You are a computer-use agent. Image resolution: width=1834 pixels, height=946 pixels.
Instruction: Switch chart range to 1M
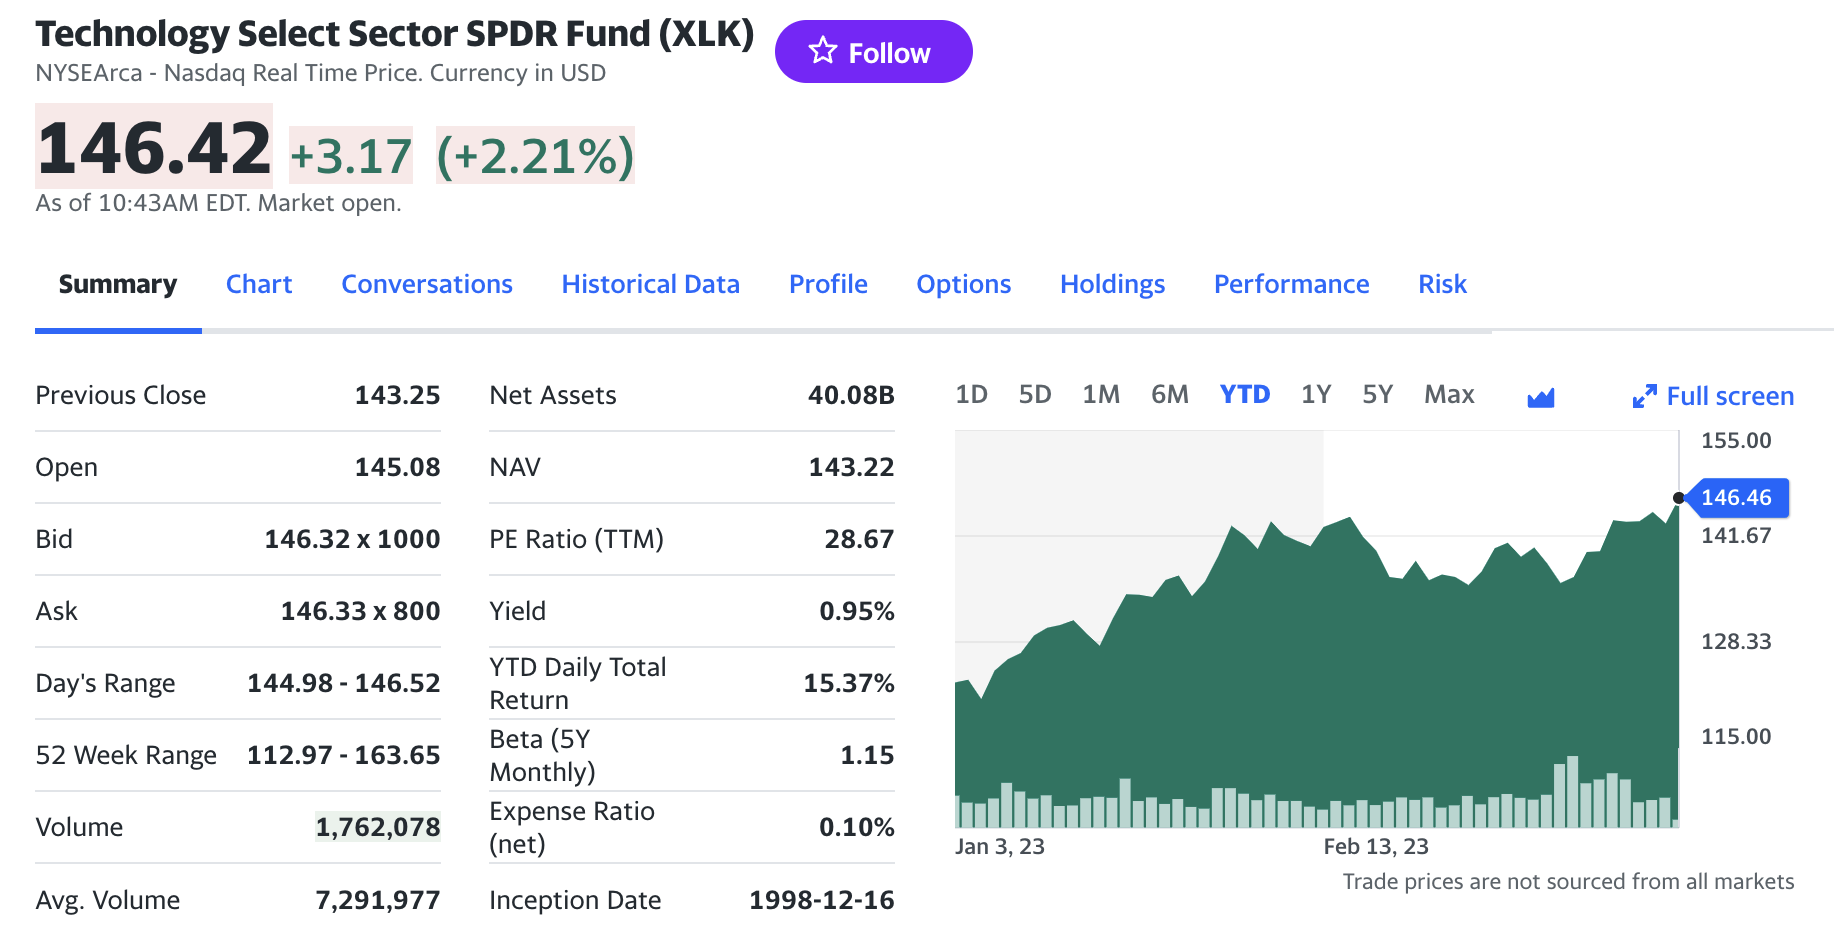point(1101,395)
